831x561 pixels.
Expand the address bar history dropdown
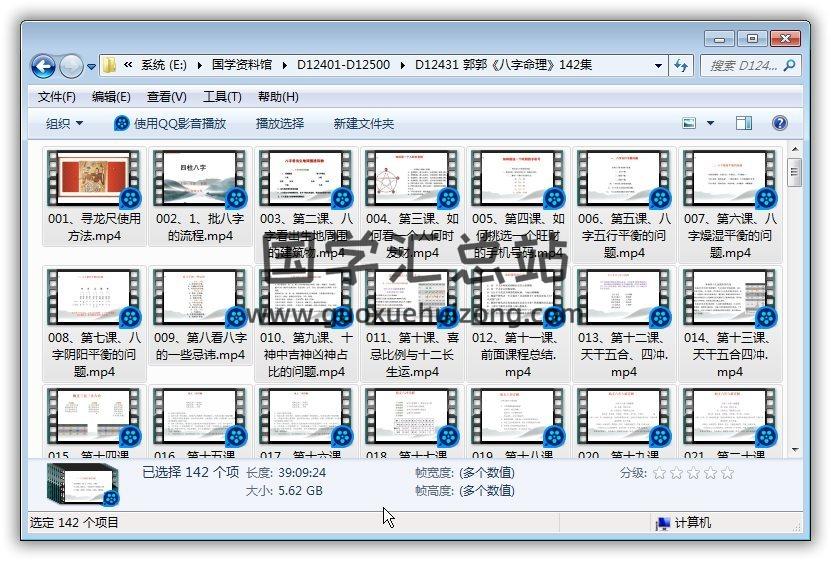click(658, 65)
